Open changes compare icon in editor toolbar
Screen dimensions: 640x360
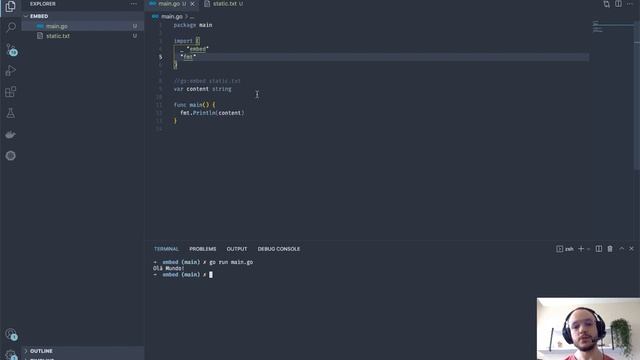click(x=607, y=4)
